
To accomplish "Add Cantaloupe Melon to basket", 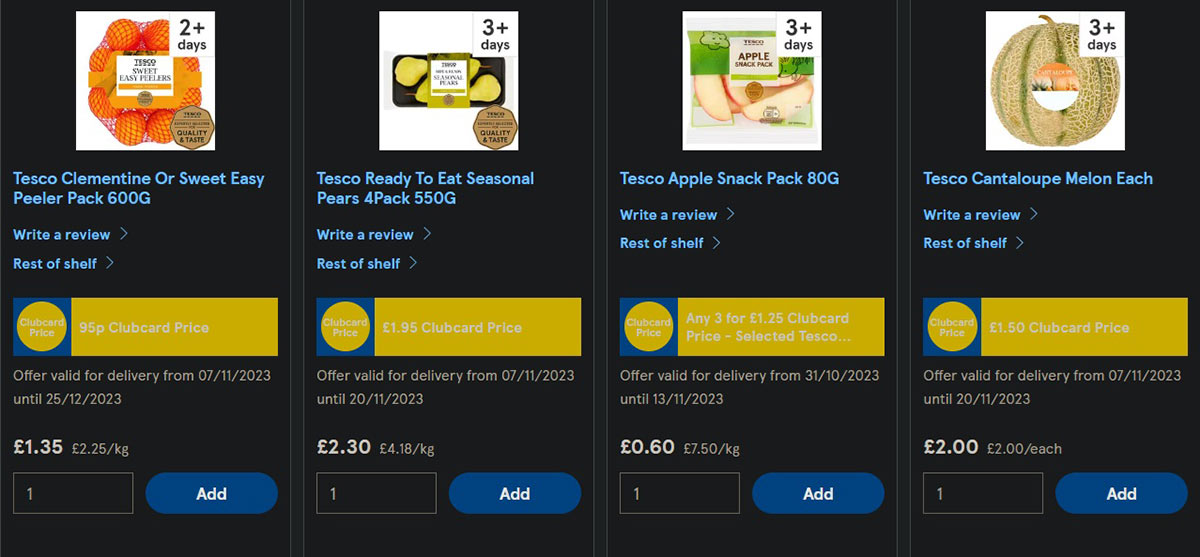I will pos(1121,493).
